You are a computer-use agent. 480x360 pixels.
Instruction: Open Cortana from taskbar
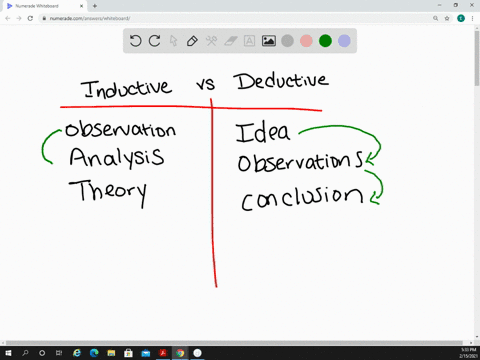(42, 353)
